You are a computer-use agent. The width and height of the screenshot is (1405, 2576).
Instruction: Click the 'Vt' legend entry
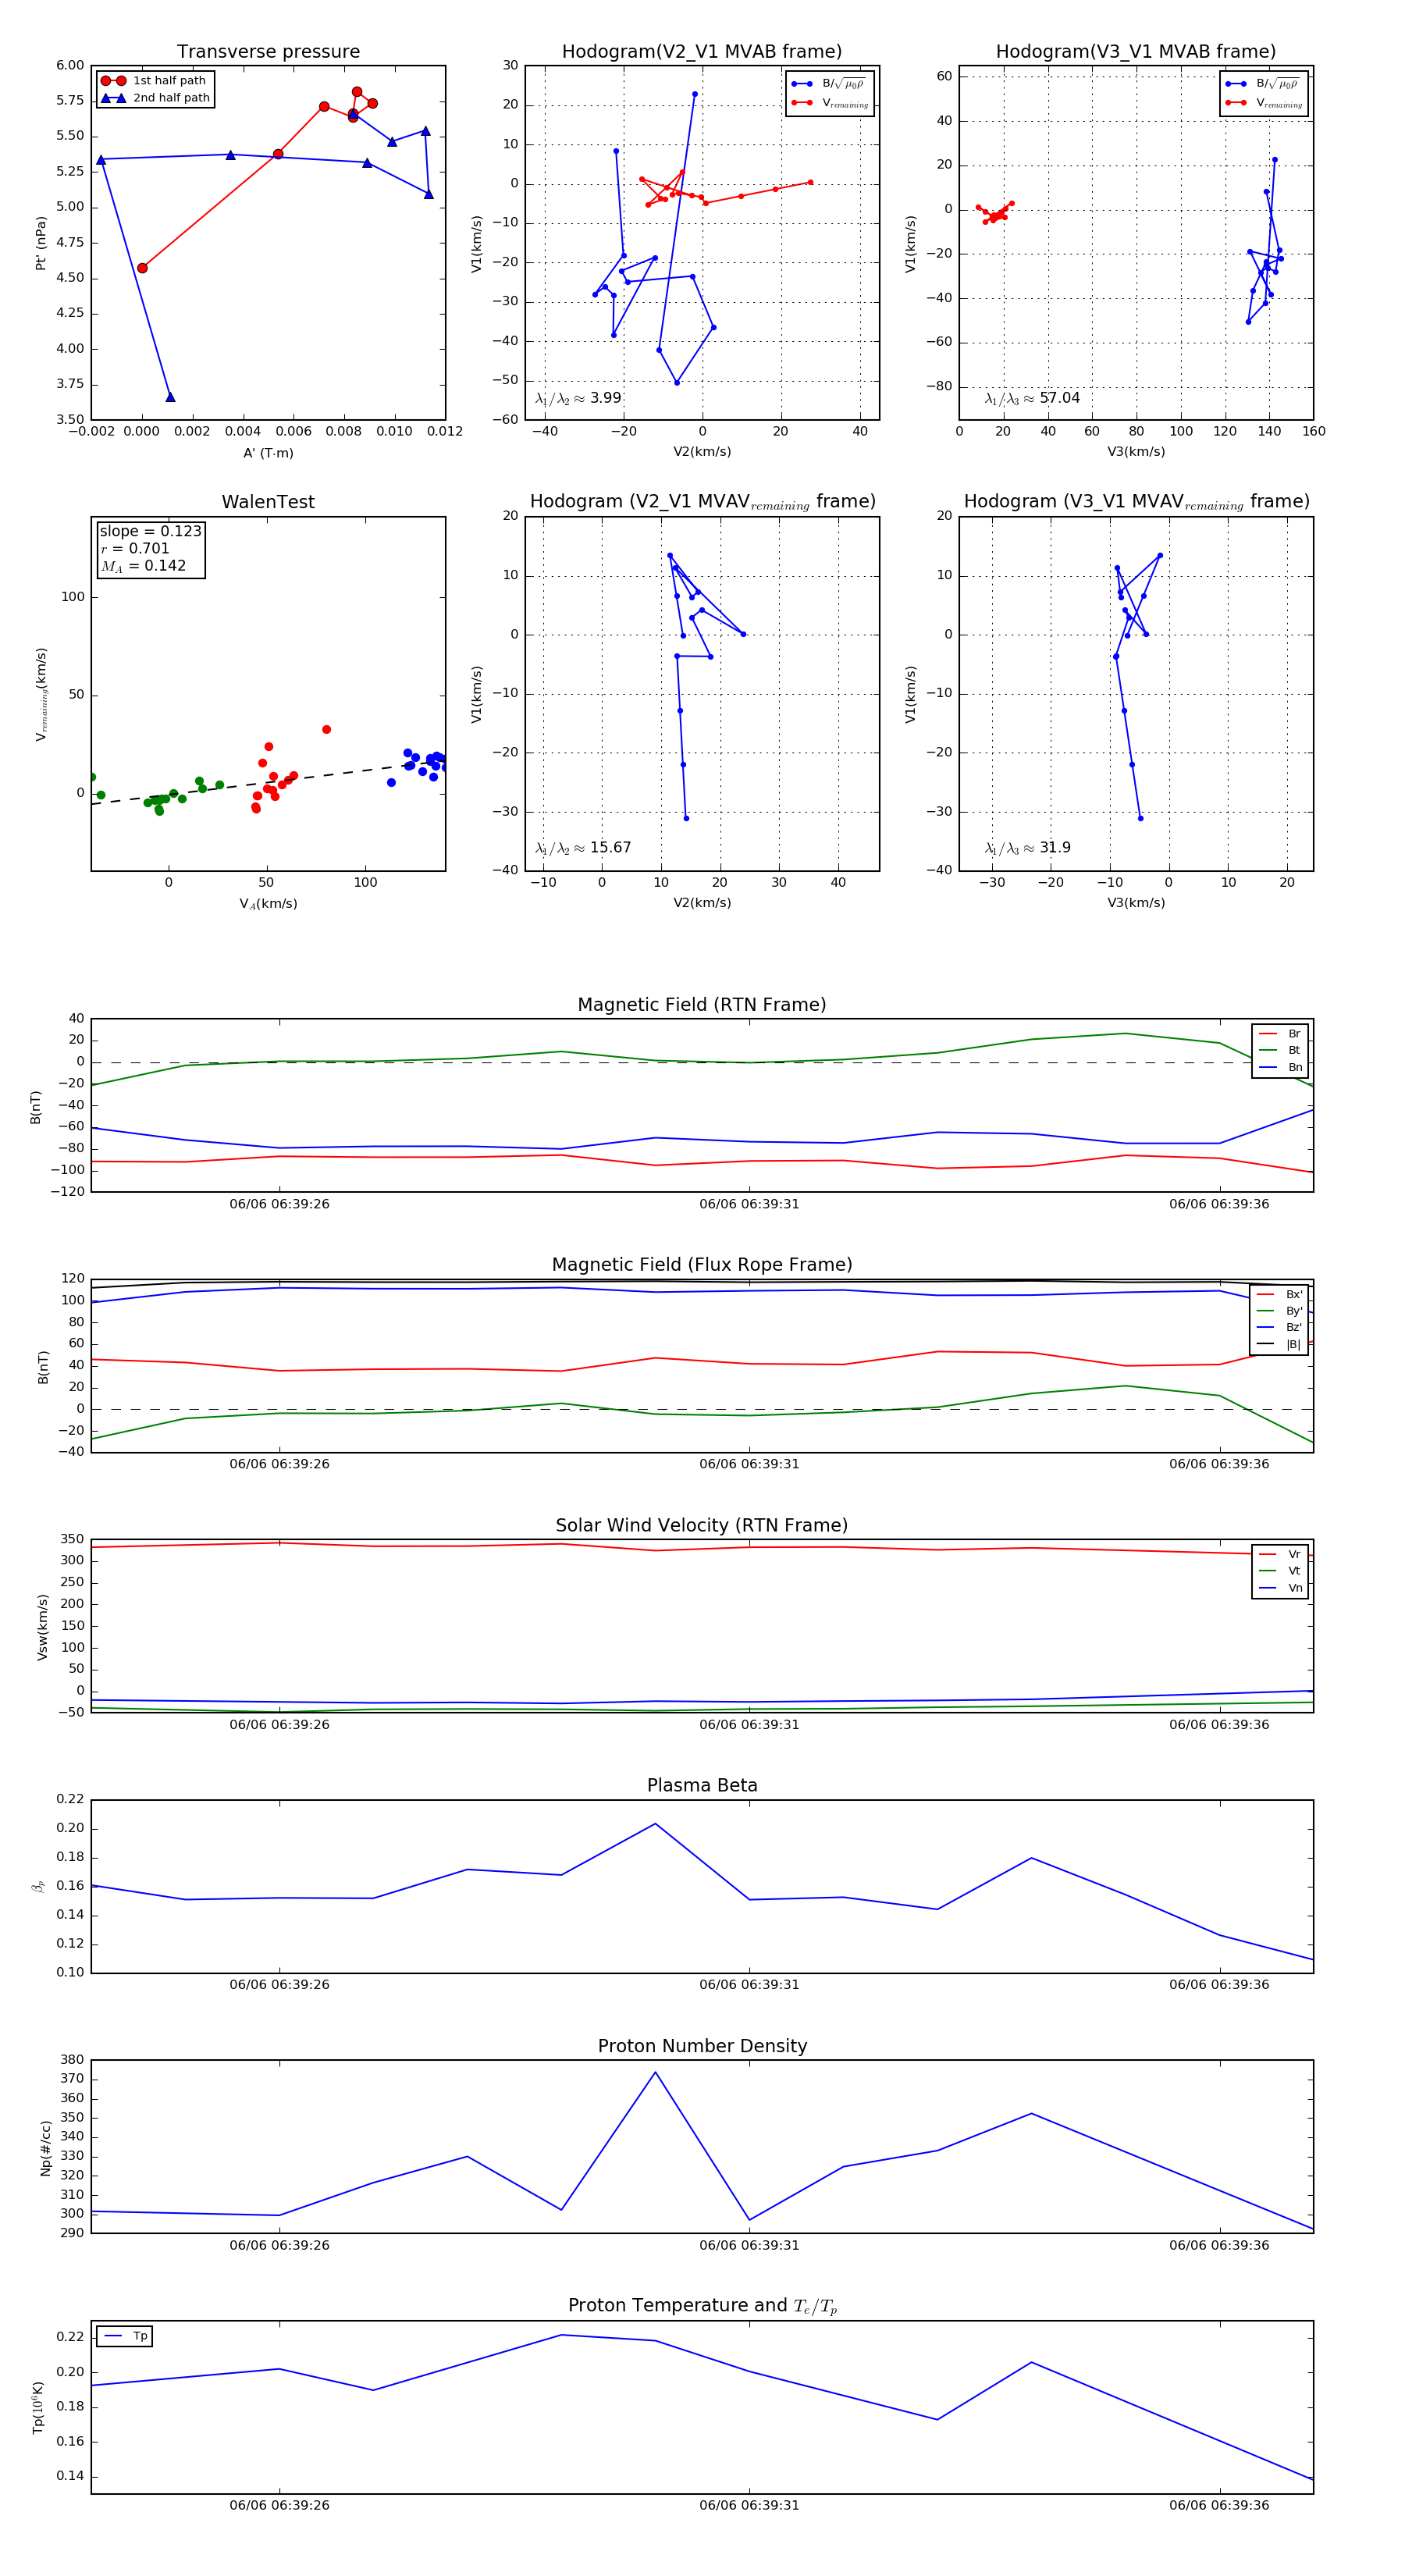pyautogui.click(x=1280, y=1571)
